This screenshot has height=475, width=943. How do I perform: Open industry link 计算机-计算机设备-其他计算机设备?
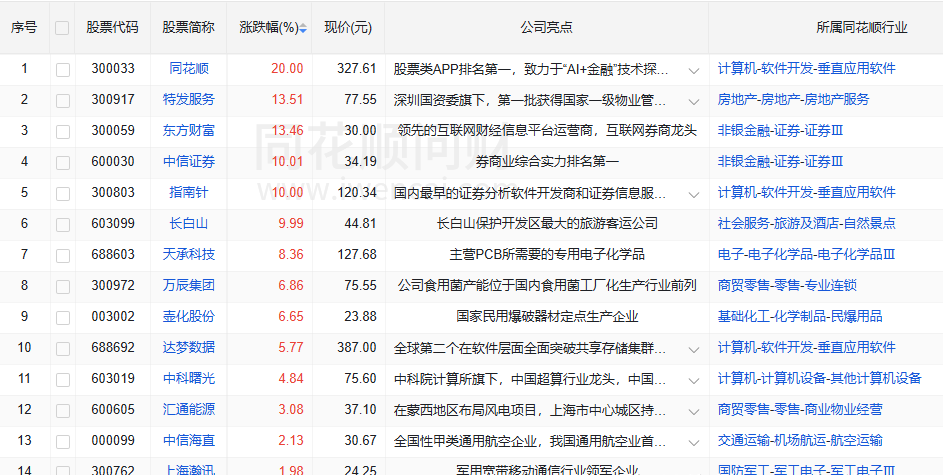pos(820,379)
